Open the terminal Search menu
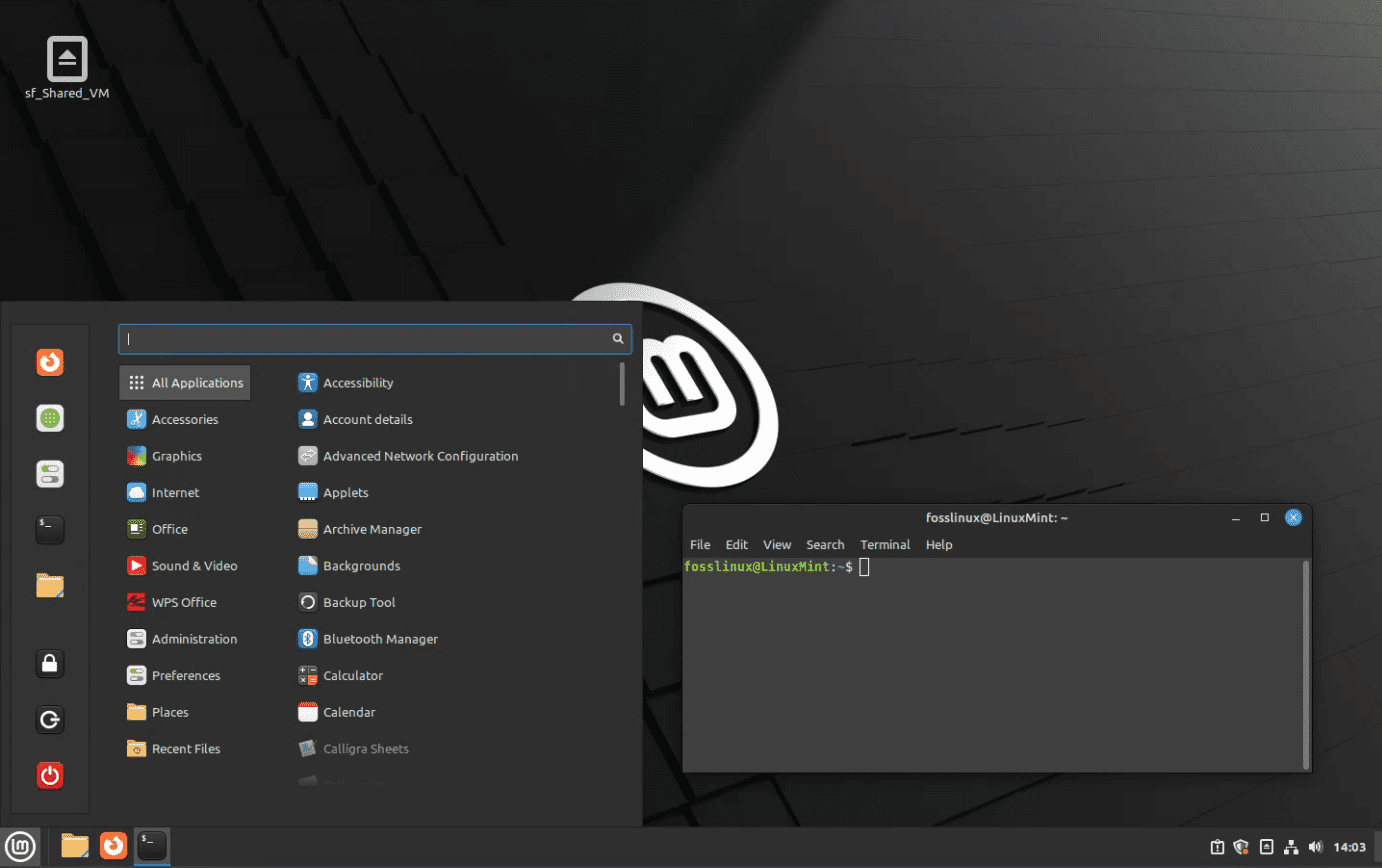The image size is (1382, 868). (825, 545)
